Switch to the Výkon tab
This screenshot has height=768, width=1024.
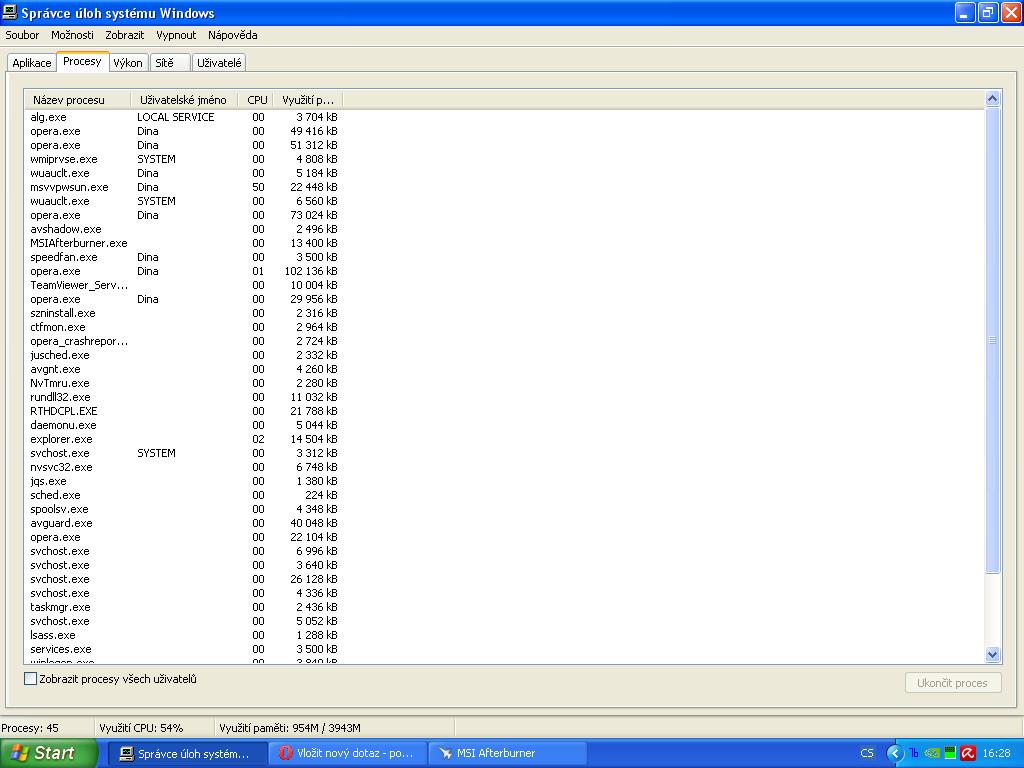coord(128,63)
